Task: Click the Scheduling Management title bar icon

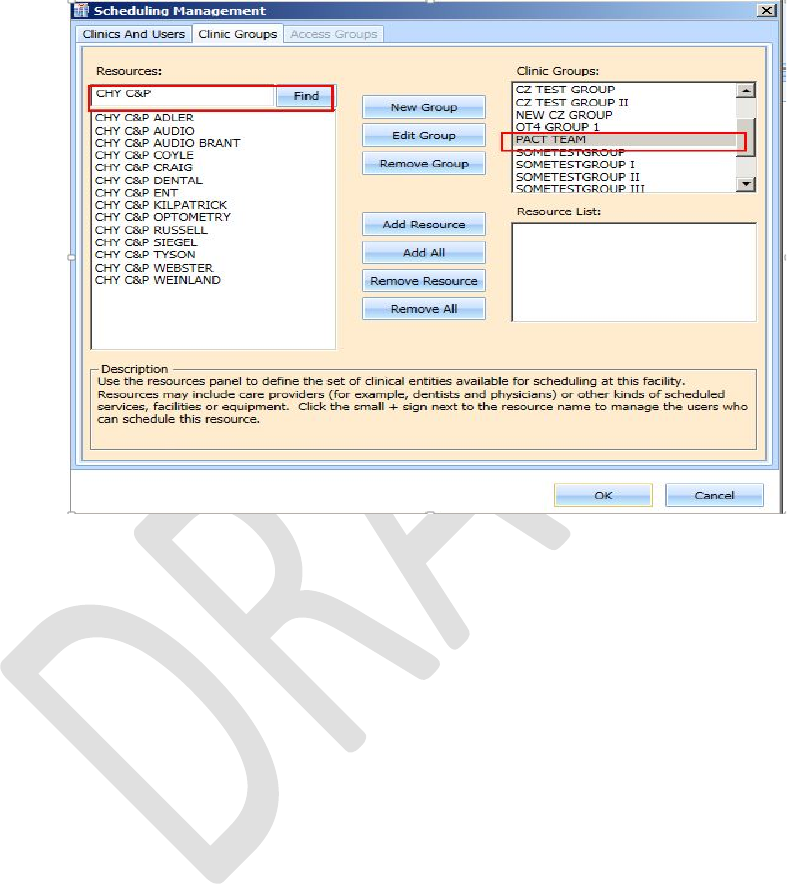Action: 82,10
